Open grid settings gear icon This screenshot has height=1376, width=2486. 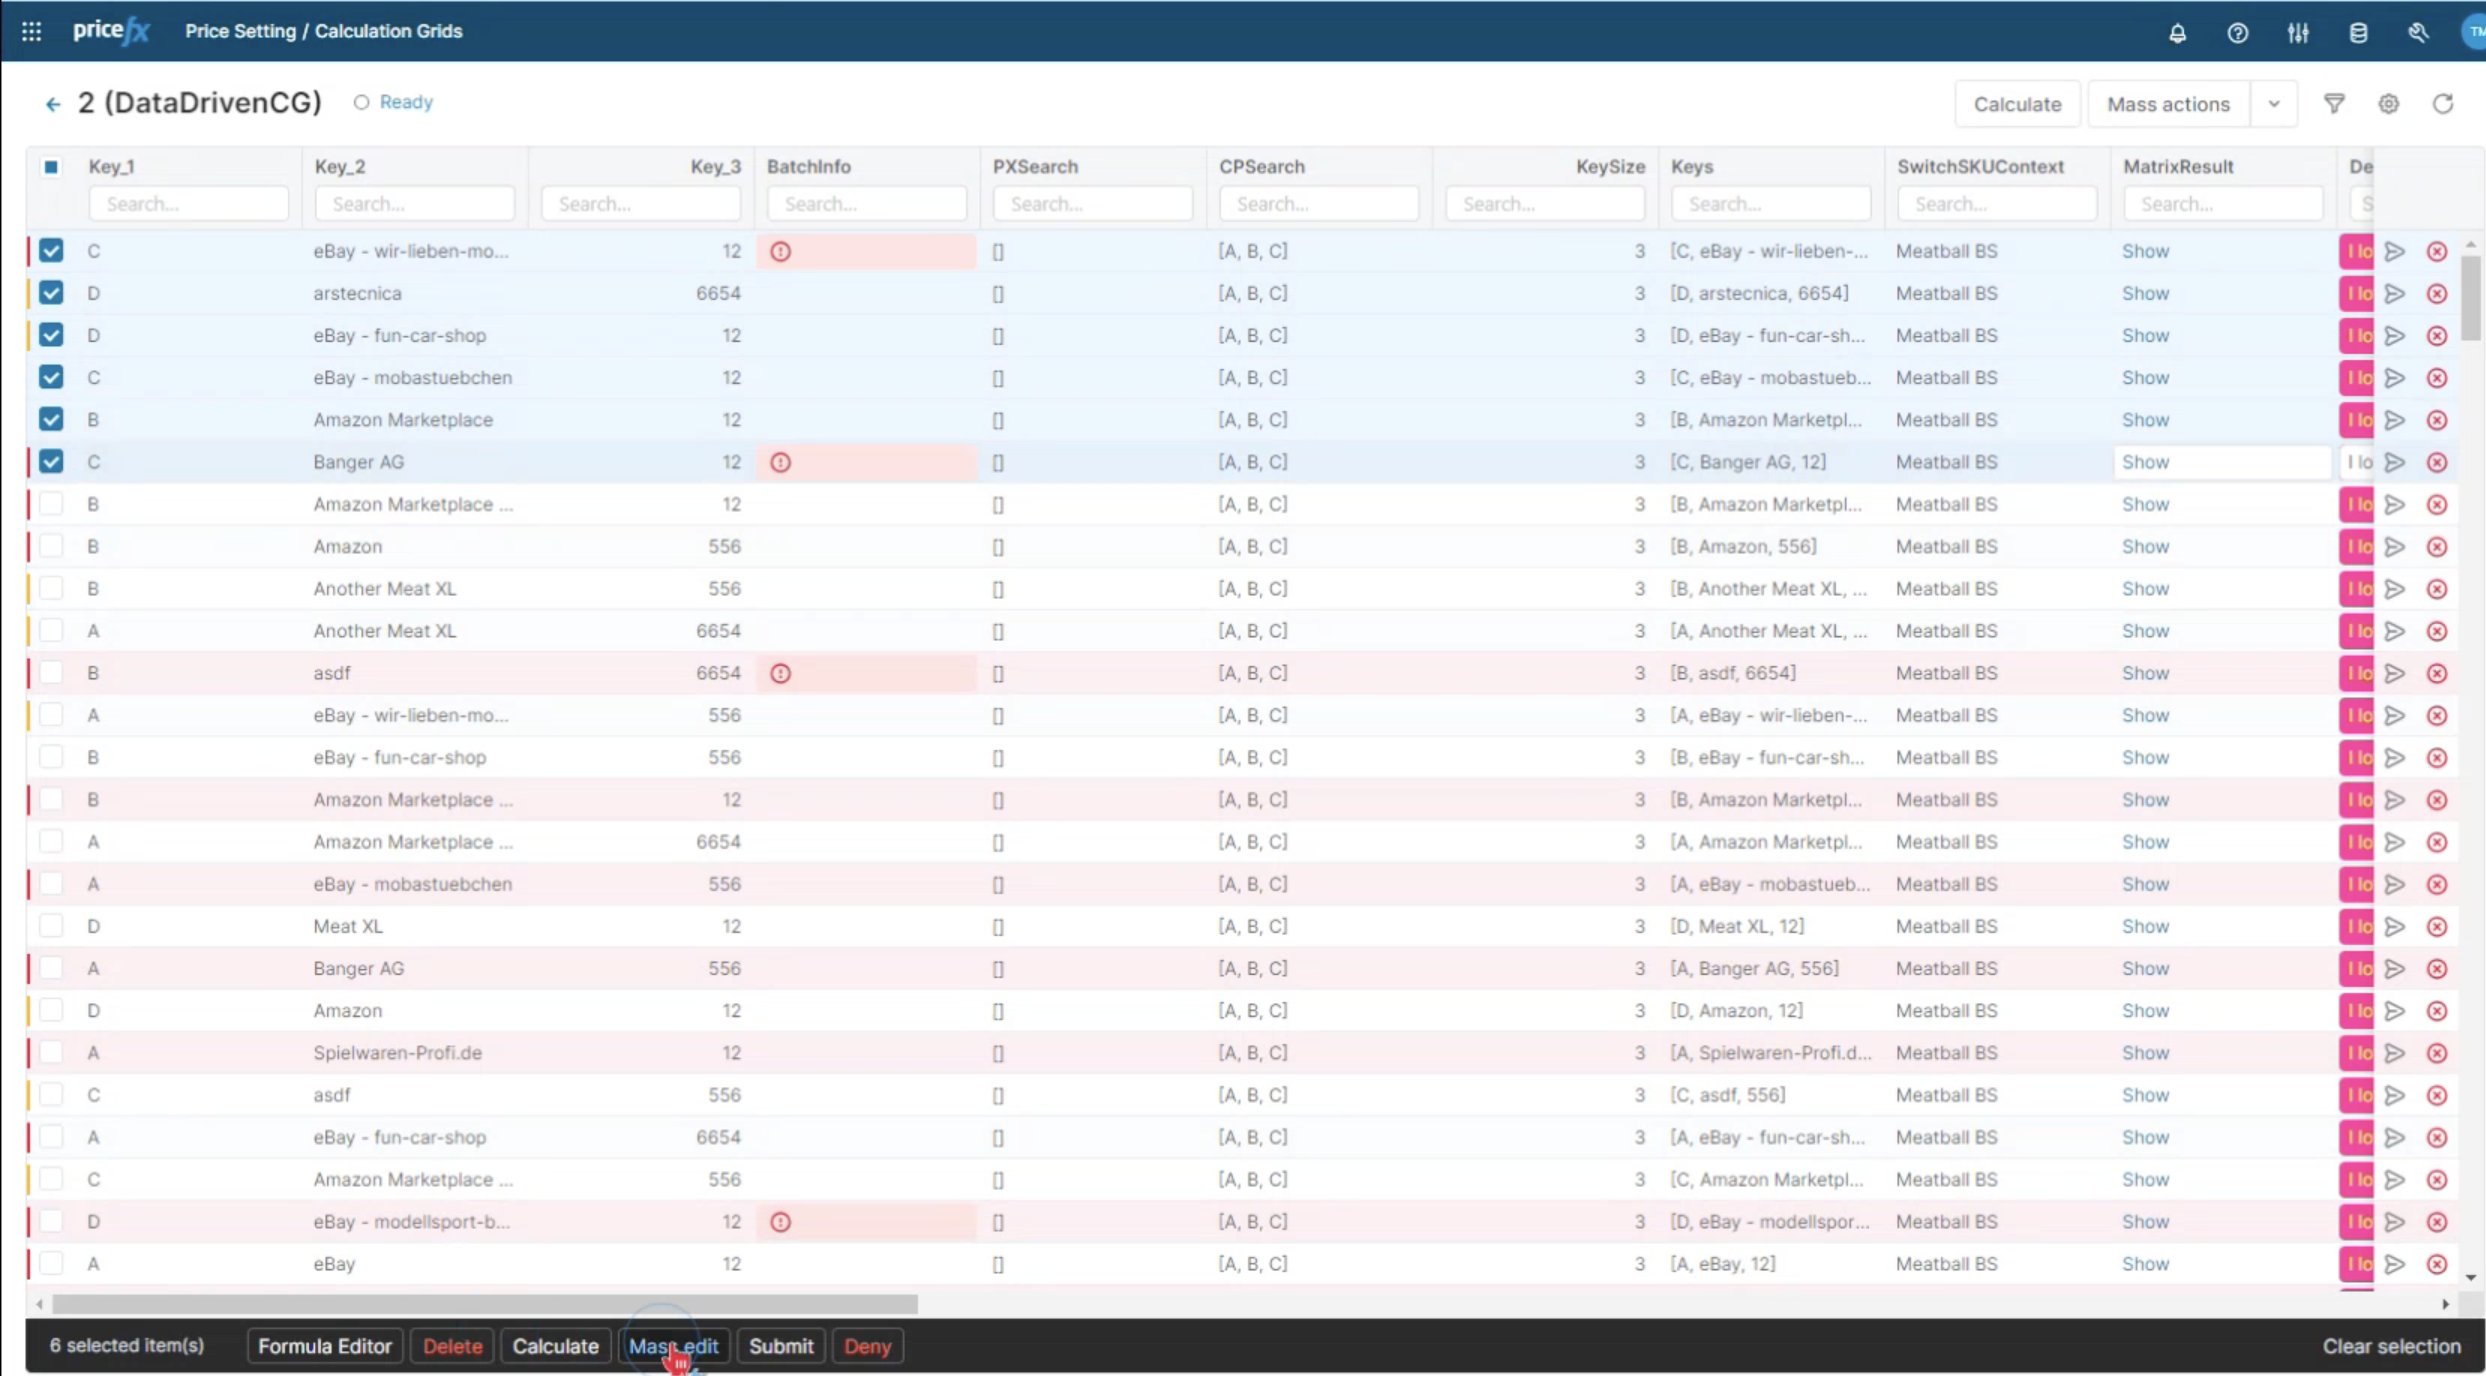pos(2389,104)
